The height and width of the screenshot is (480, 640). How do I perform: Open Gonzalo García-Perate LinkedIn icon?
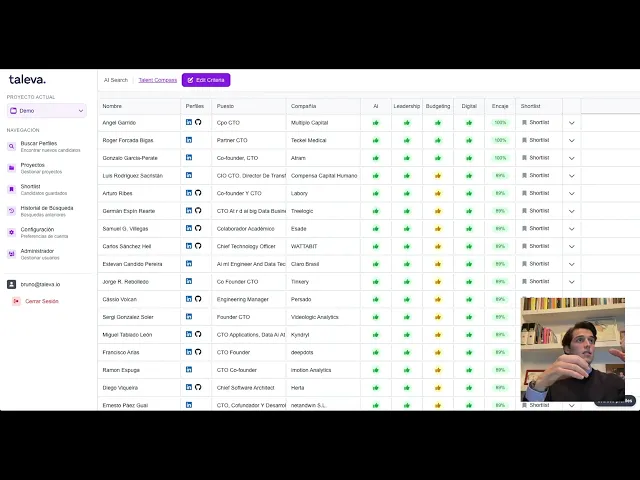click(x=189, y=158)
